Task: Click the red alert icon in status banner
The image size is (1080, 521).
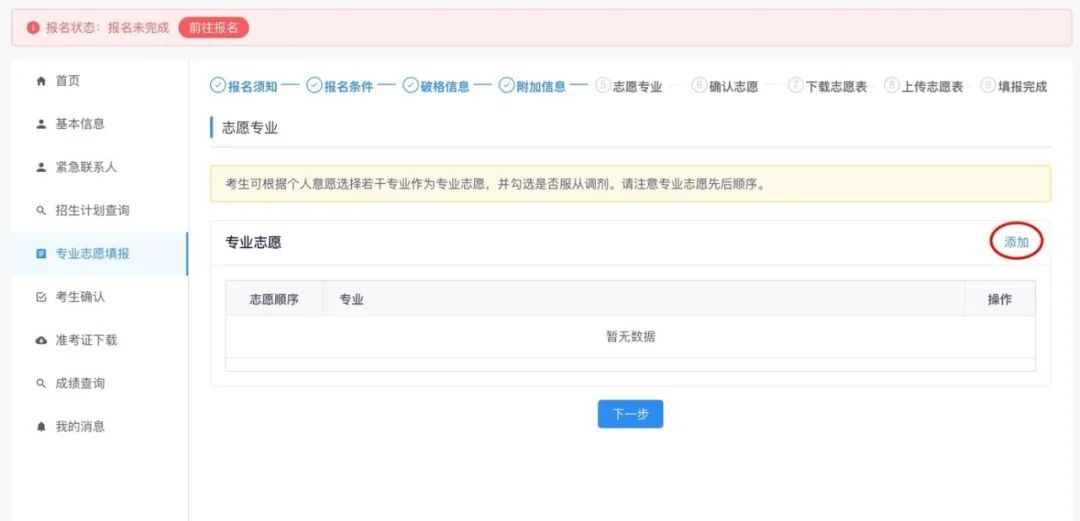Action: pyautogui.click(x=32, y=28)
